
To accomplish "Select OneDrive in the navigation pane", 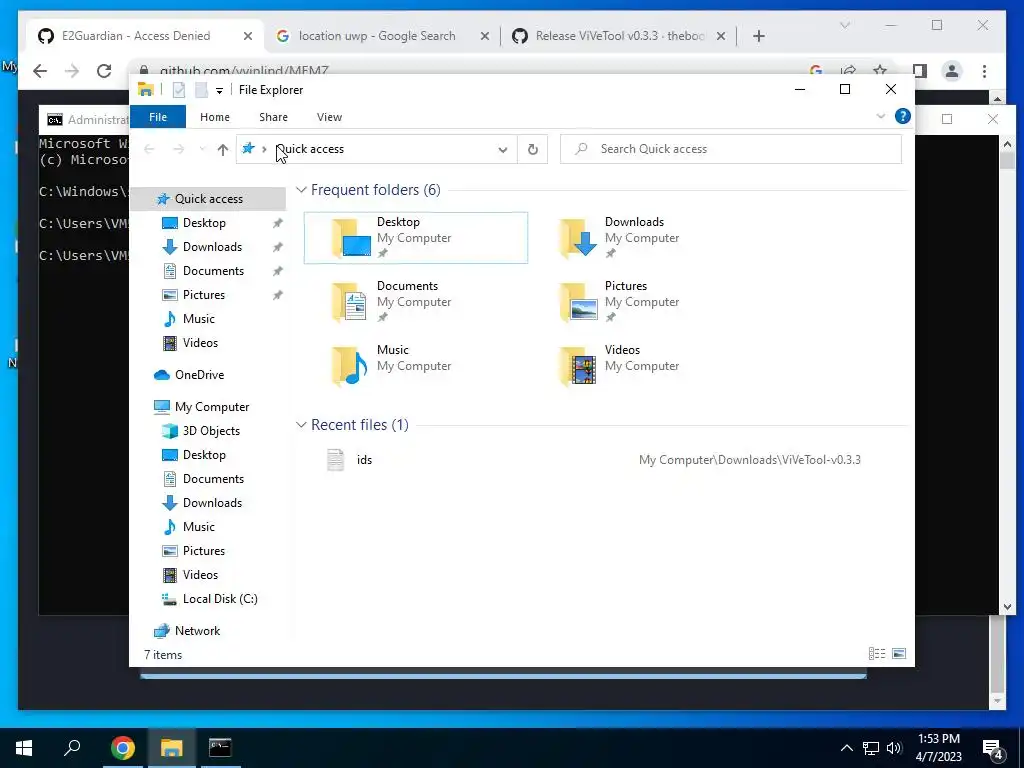I will (x=199, y=375).
